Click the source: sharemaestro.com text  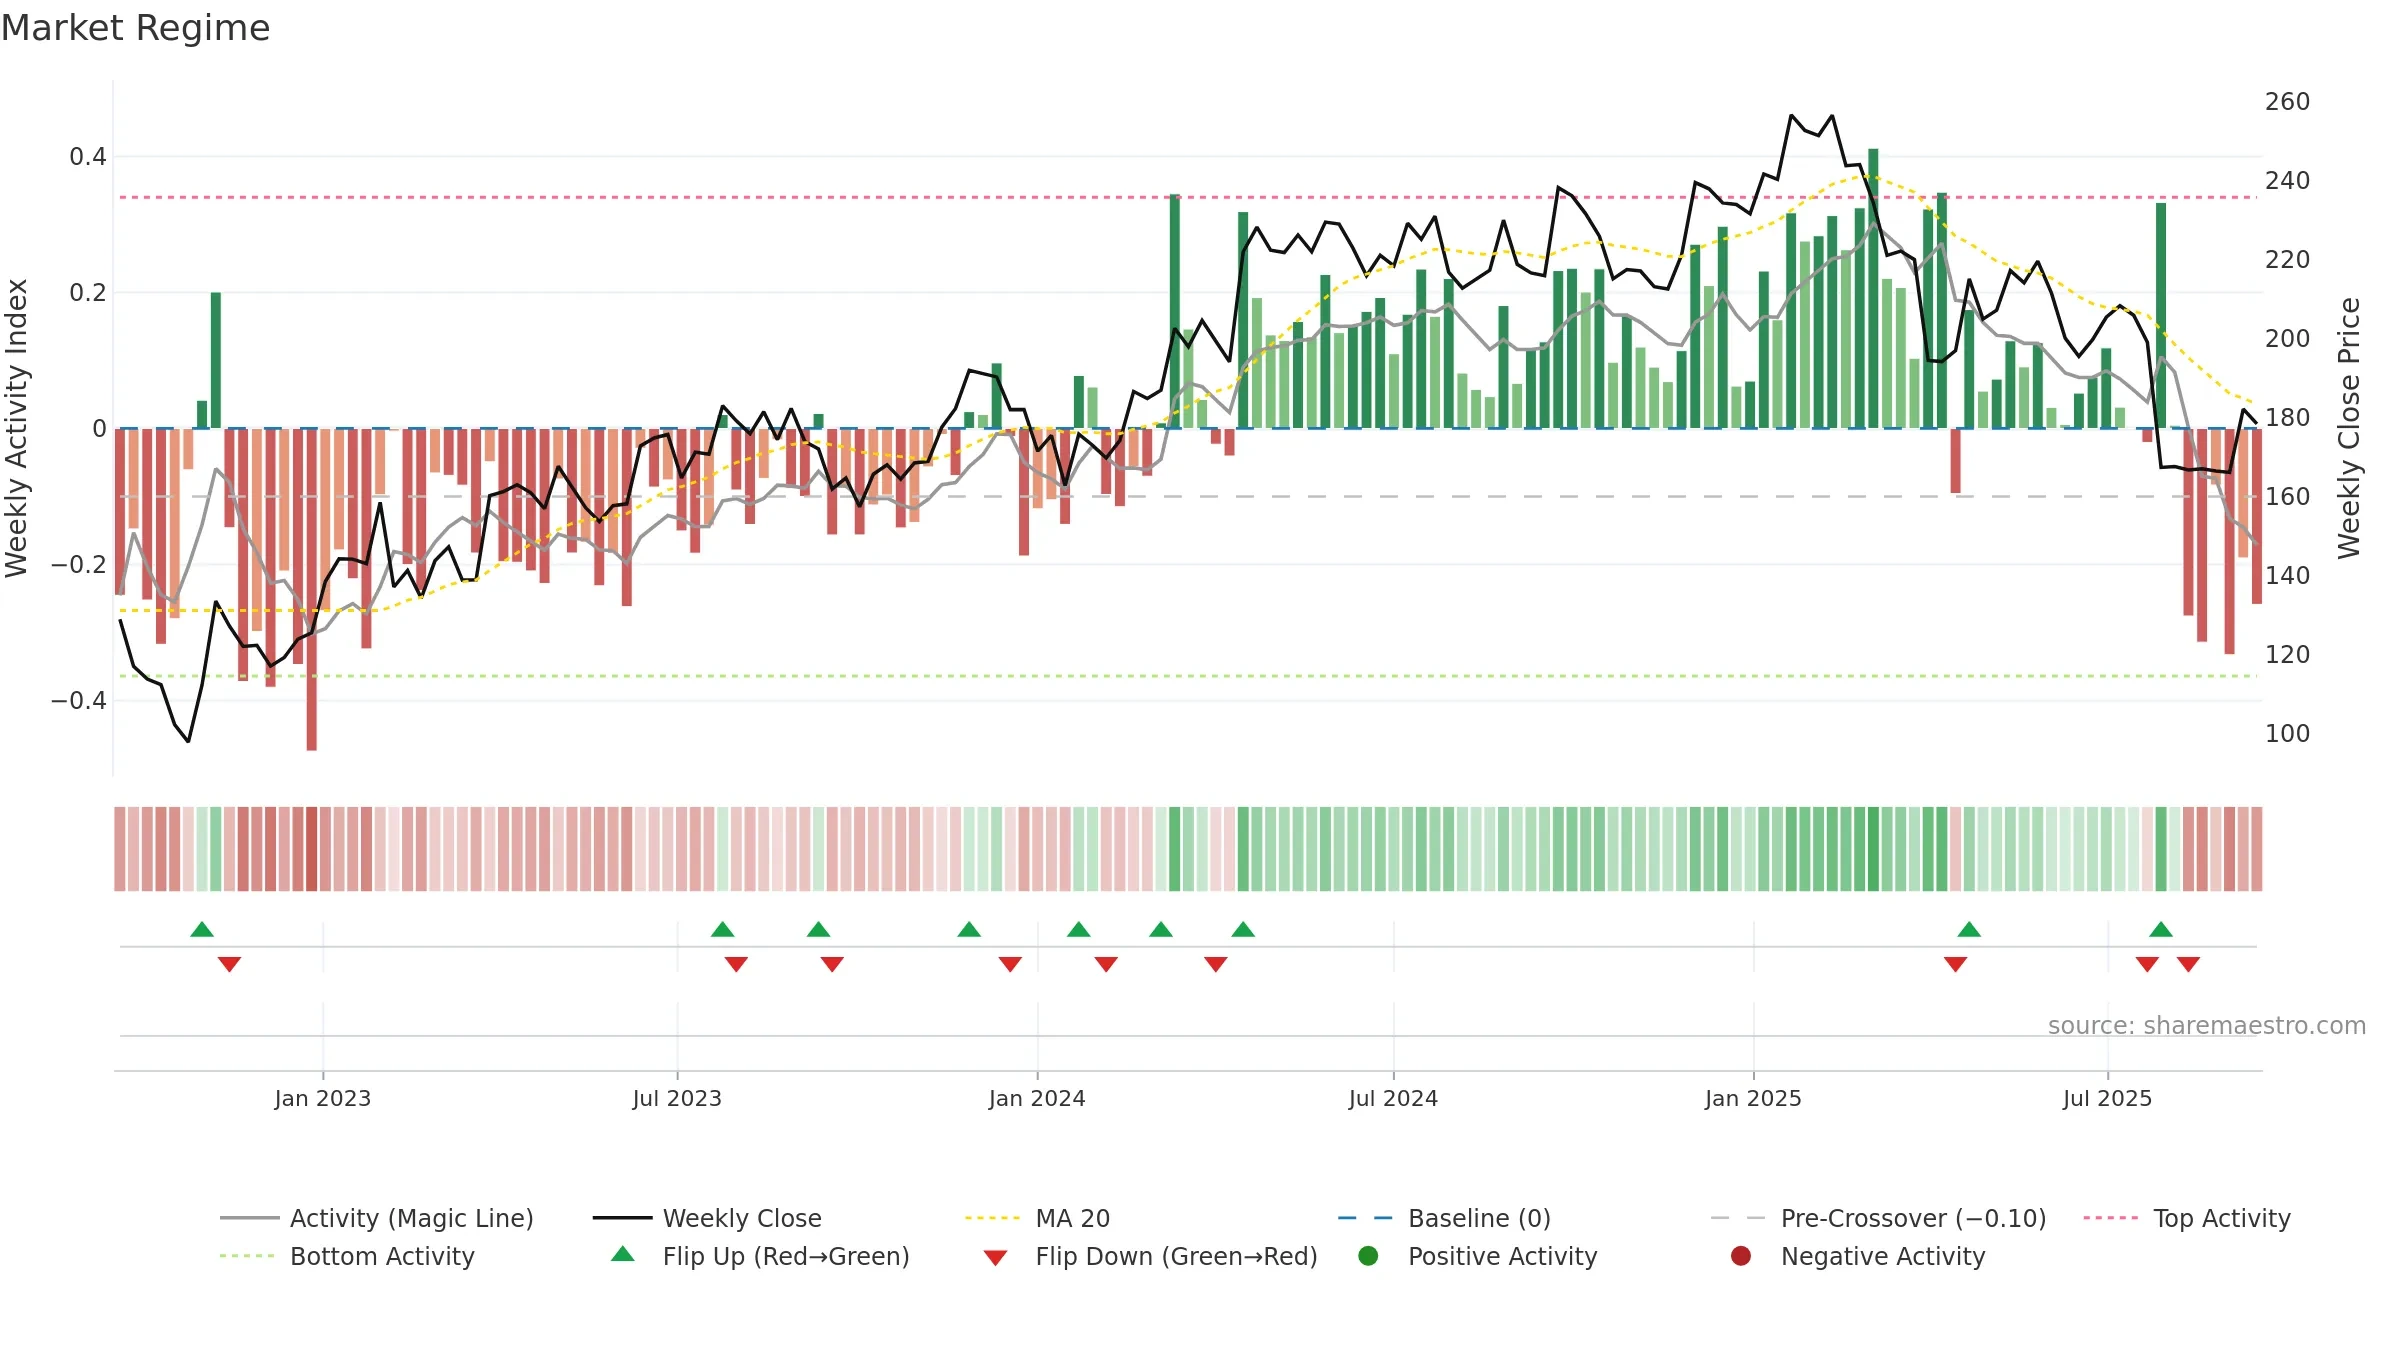coord(2207,1025)
